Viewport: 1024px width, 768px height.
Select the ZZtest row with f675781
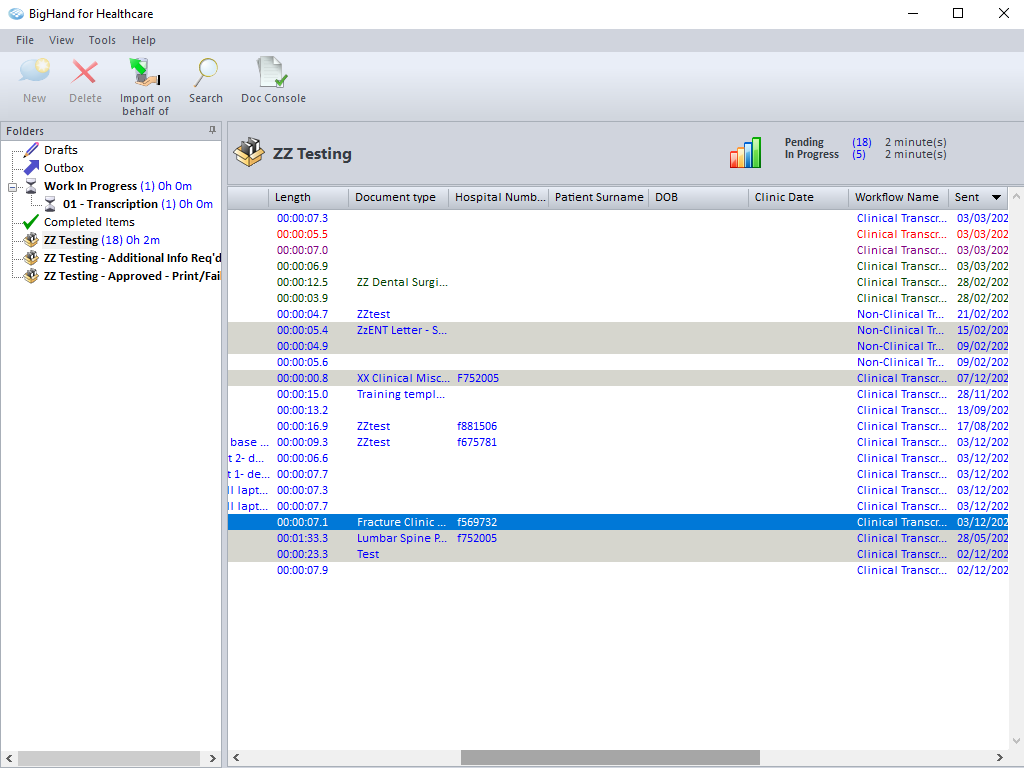point(618,442)
